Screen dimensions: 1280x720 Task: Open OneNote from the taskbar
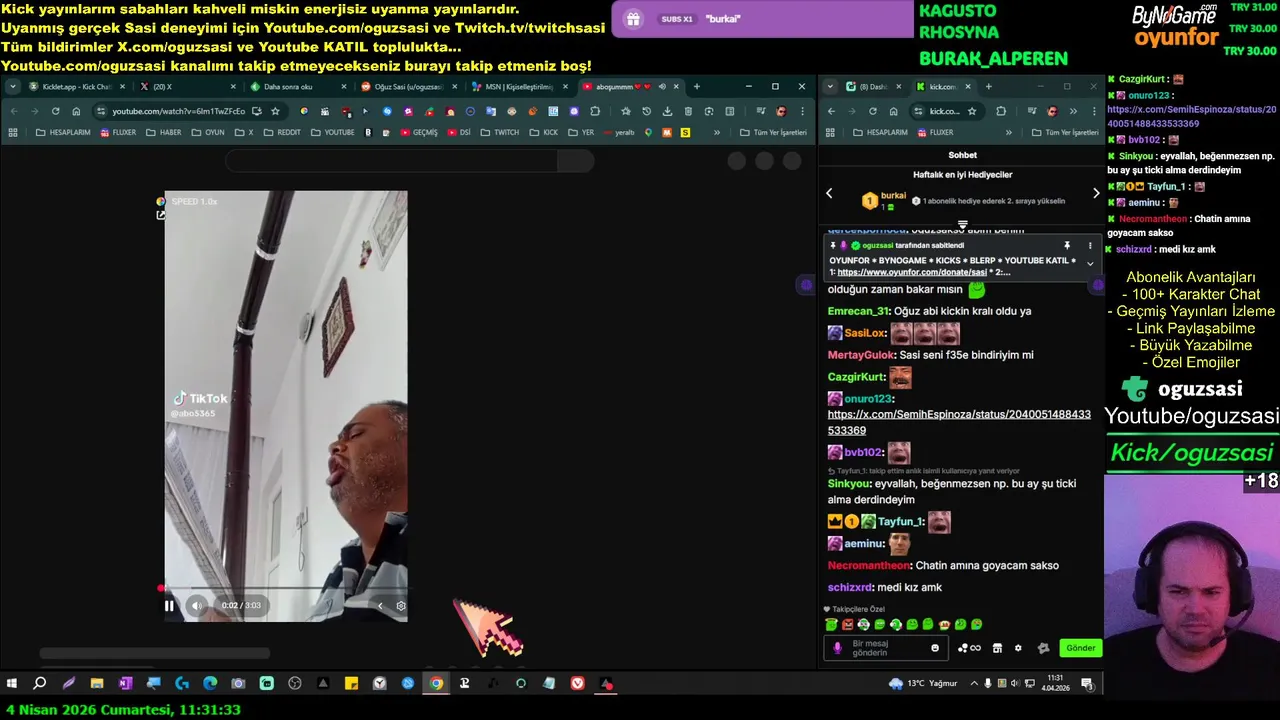tap(125, 684)
